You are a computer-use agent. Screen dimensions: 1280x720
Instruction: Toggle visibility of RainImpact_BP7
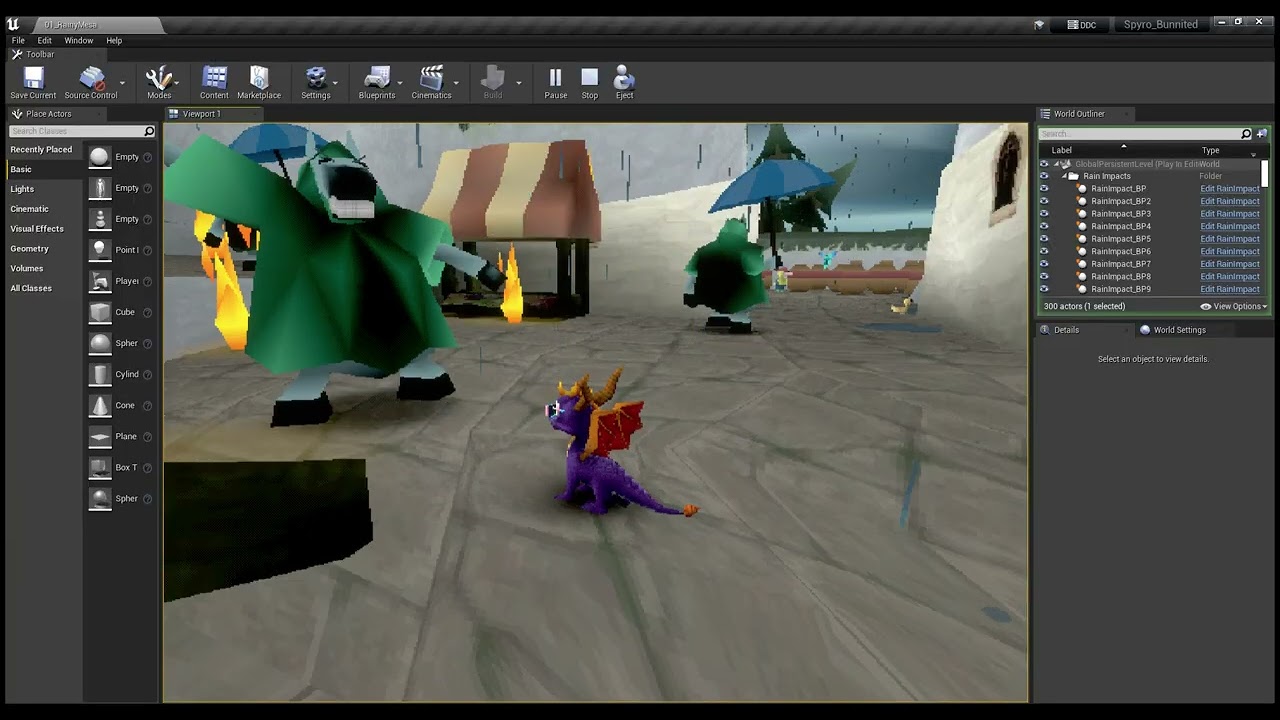(x=1044, y=264)
